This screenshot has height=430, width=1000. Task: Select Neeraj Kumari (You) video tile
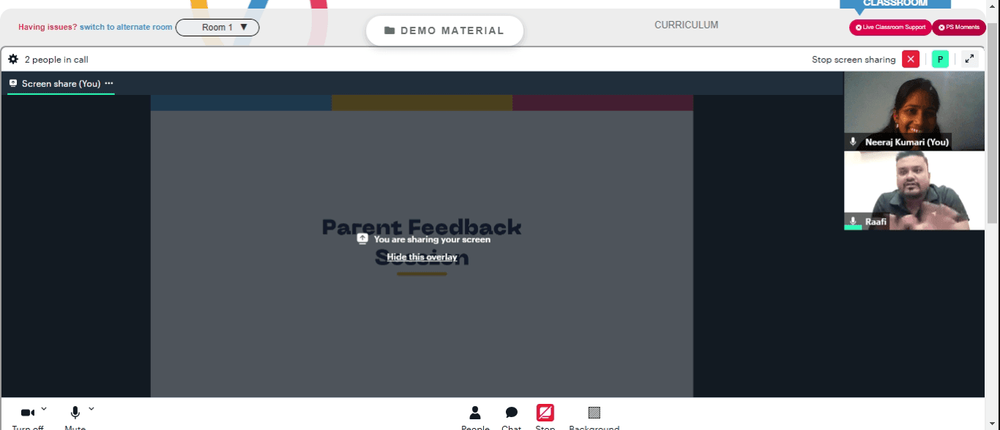click(914, 111)
